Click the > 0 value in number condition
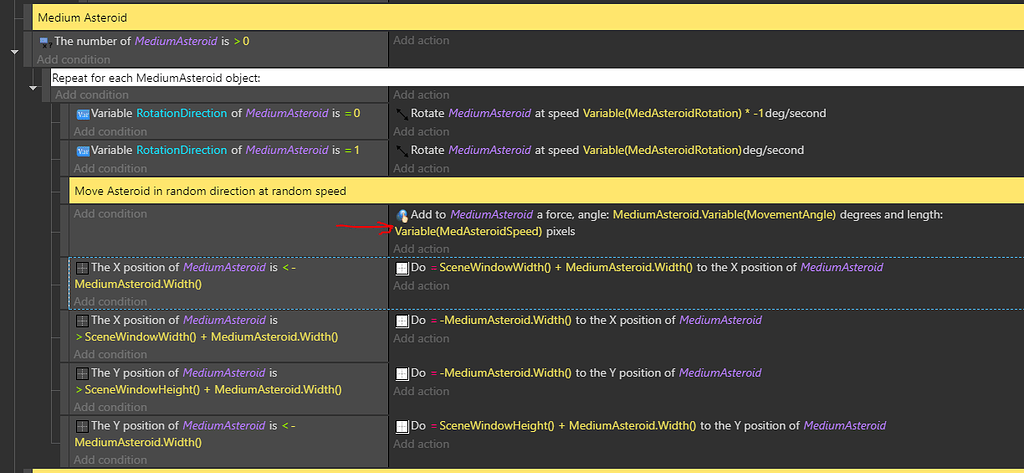Image resolution: width=1024 pixels, height=473 pixels. click(241, 41)
